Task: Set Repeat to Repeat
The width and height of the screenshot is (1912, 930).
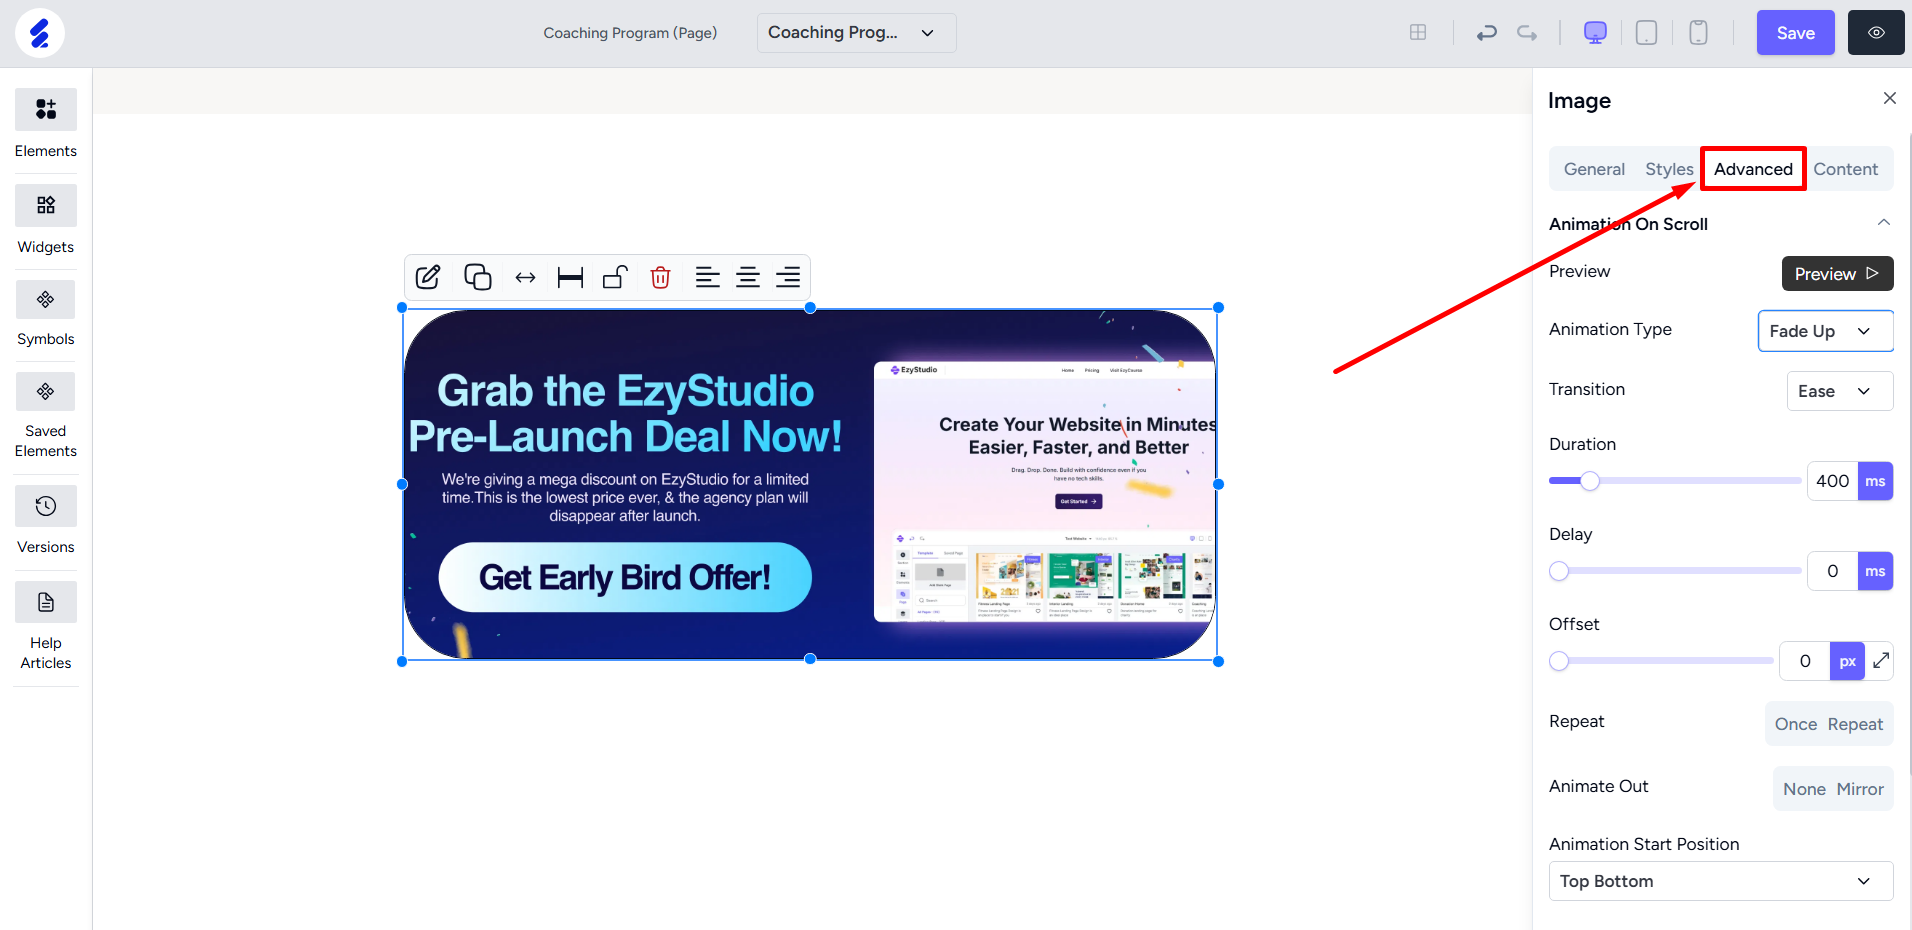Action: click(x=1855, y=724)
